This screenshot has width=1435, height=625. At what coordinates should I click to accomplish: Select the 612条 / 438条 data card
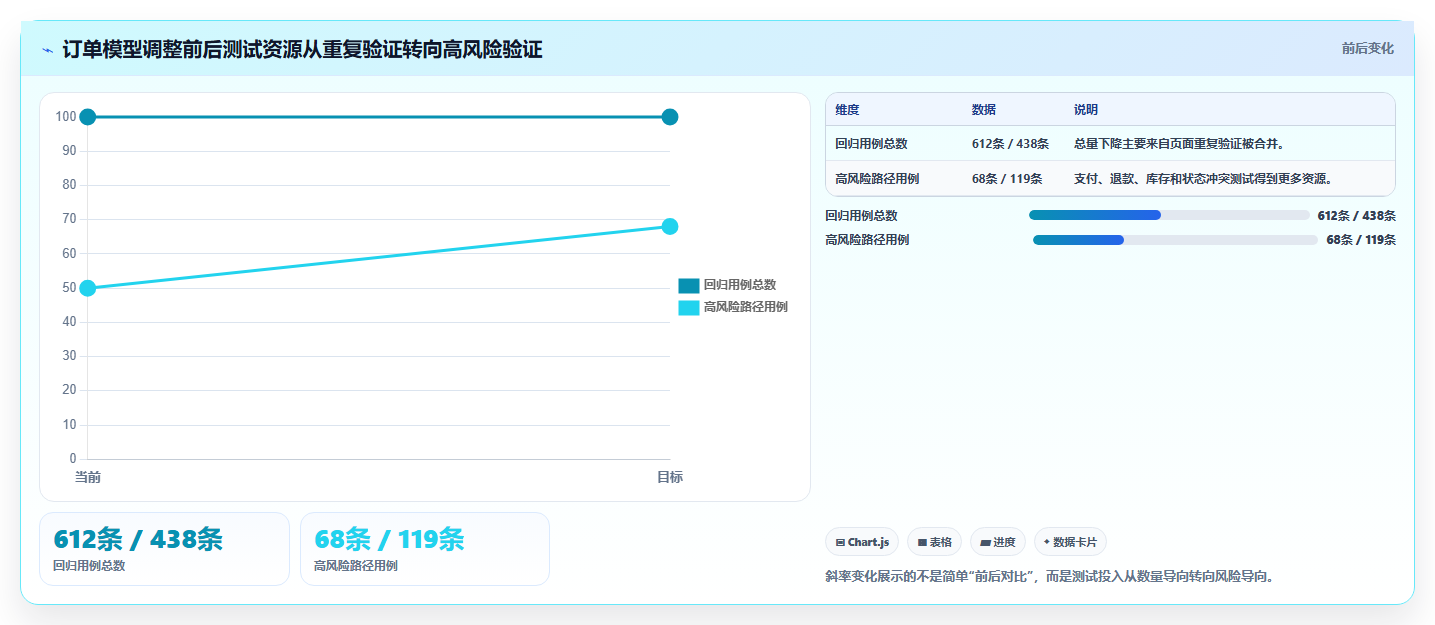(164, 549)
